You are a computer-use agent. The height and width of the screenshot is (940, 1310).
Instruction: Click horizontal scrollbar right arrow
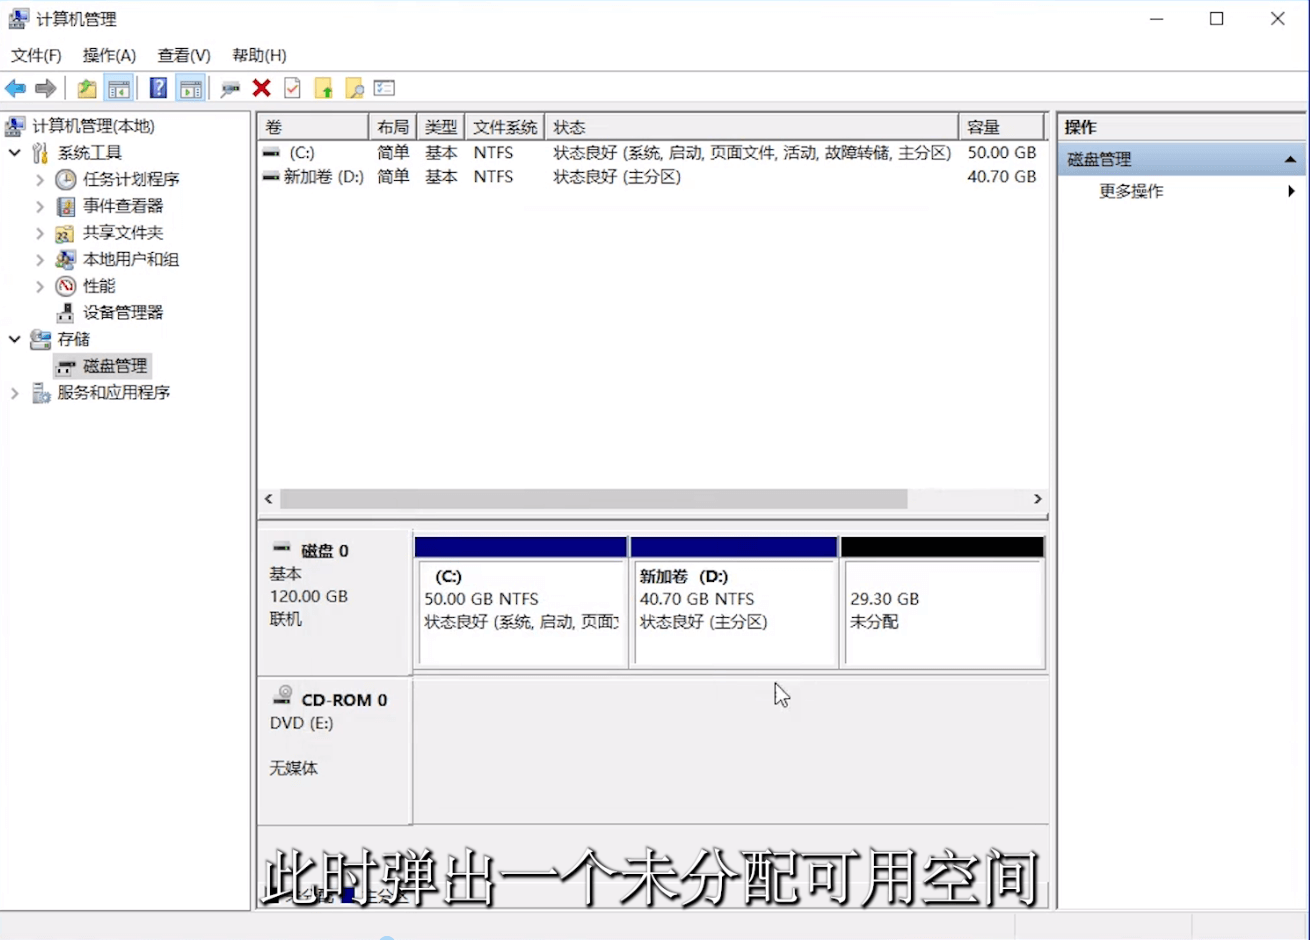pyautogui.click(x=1037, y=499)
